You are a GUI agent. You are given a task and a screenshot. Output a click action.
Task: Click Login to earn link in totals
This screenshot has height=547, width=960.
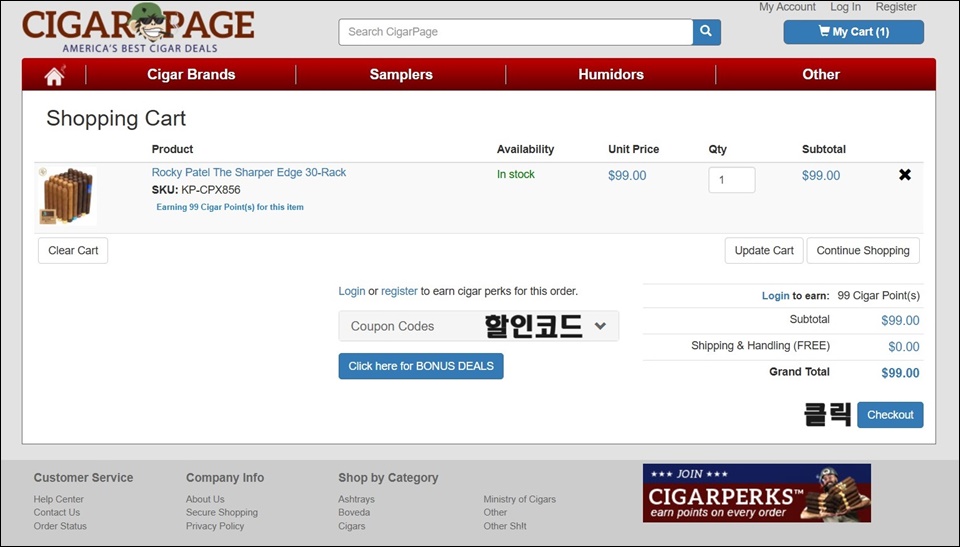click(x=775, y=296)
